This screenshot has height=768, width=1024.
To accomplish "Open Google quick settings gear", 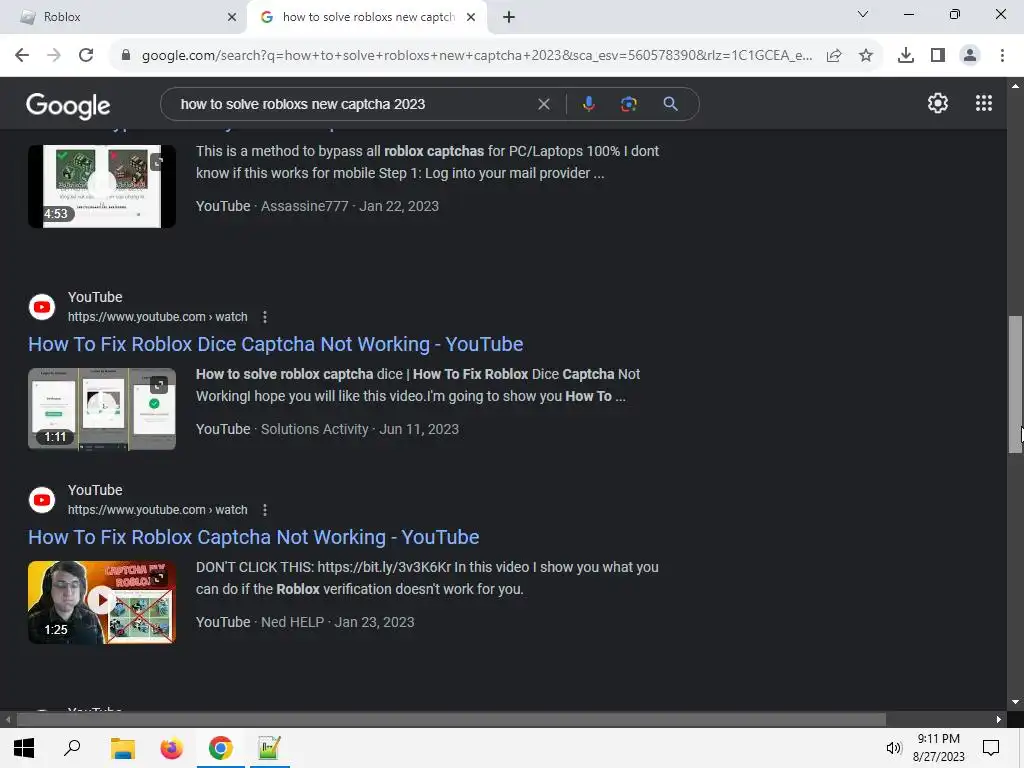I will 938,103.
